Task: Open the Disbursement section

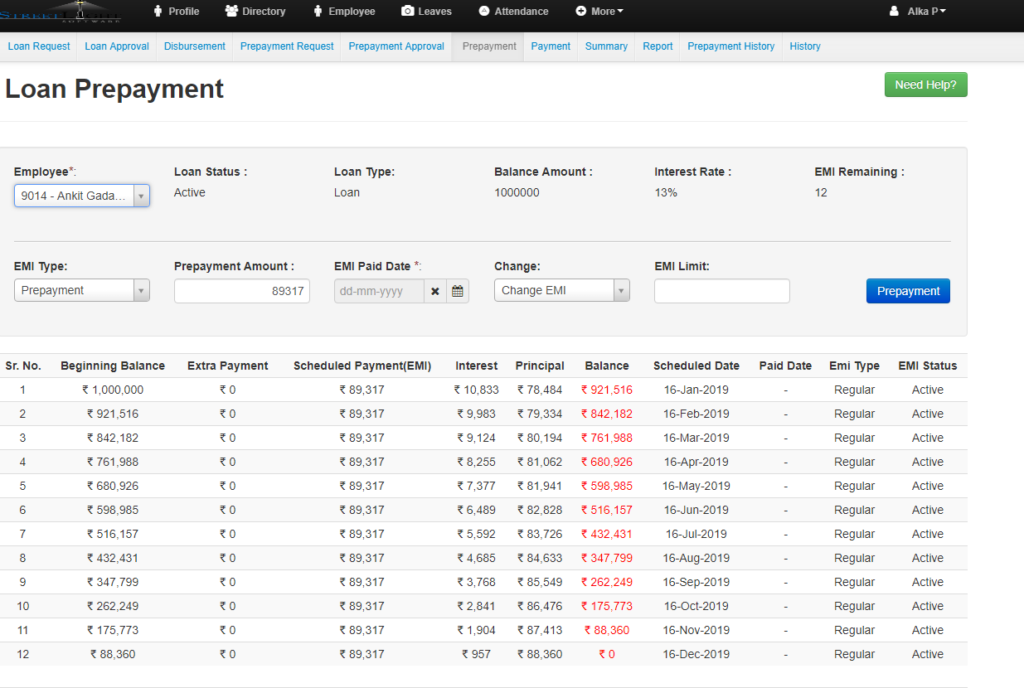Action: click(194, 46)
